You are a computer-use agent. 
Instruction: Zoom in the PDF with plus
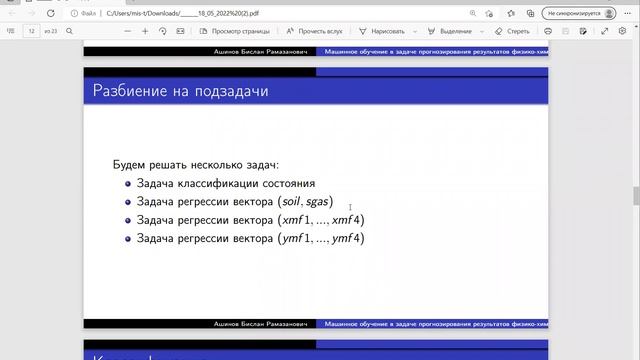coord(145,31)
